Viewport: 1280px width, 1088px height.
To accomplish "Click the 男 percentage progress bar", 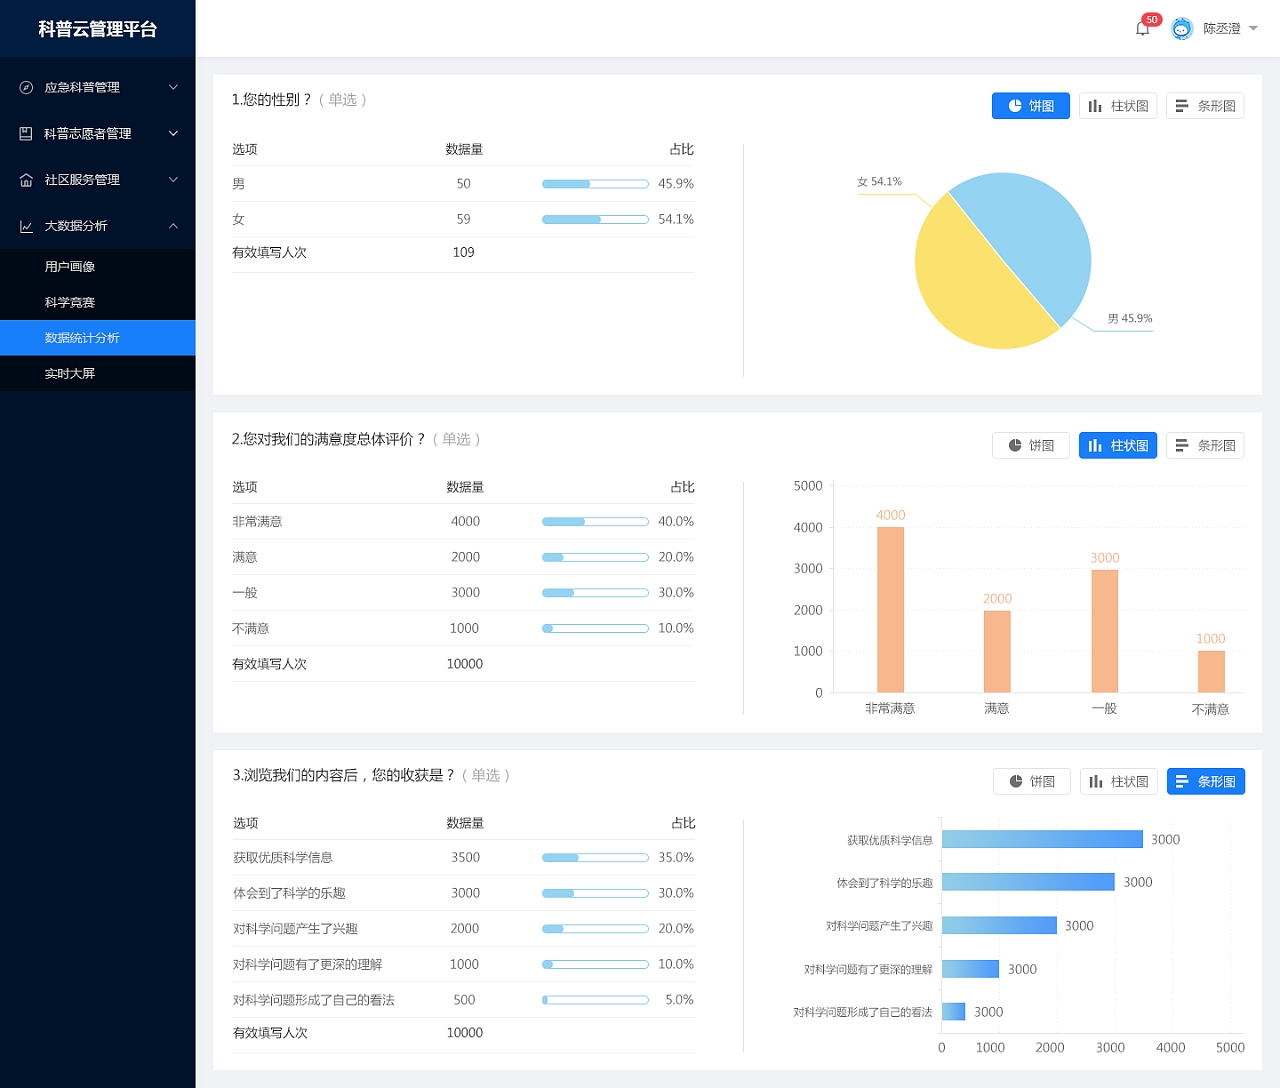I will 595,184.
